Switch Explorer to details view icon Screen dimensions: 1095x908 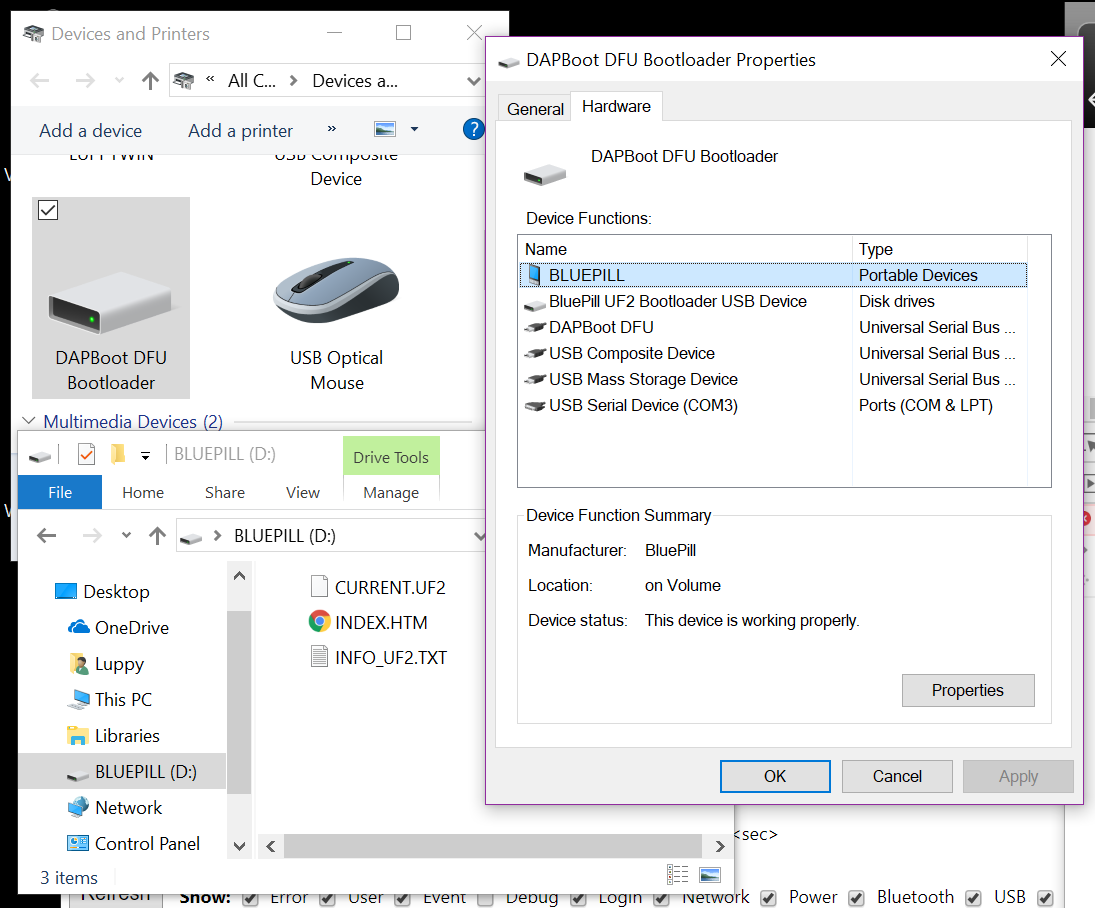pyautogui.click(x=677, y=874)
